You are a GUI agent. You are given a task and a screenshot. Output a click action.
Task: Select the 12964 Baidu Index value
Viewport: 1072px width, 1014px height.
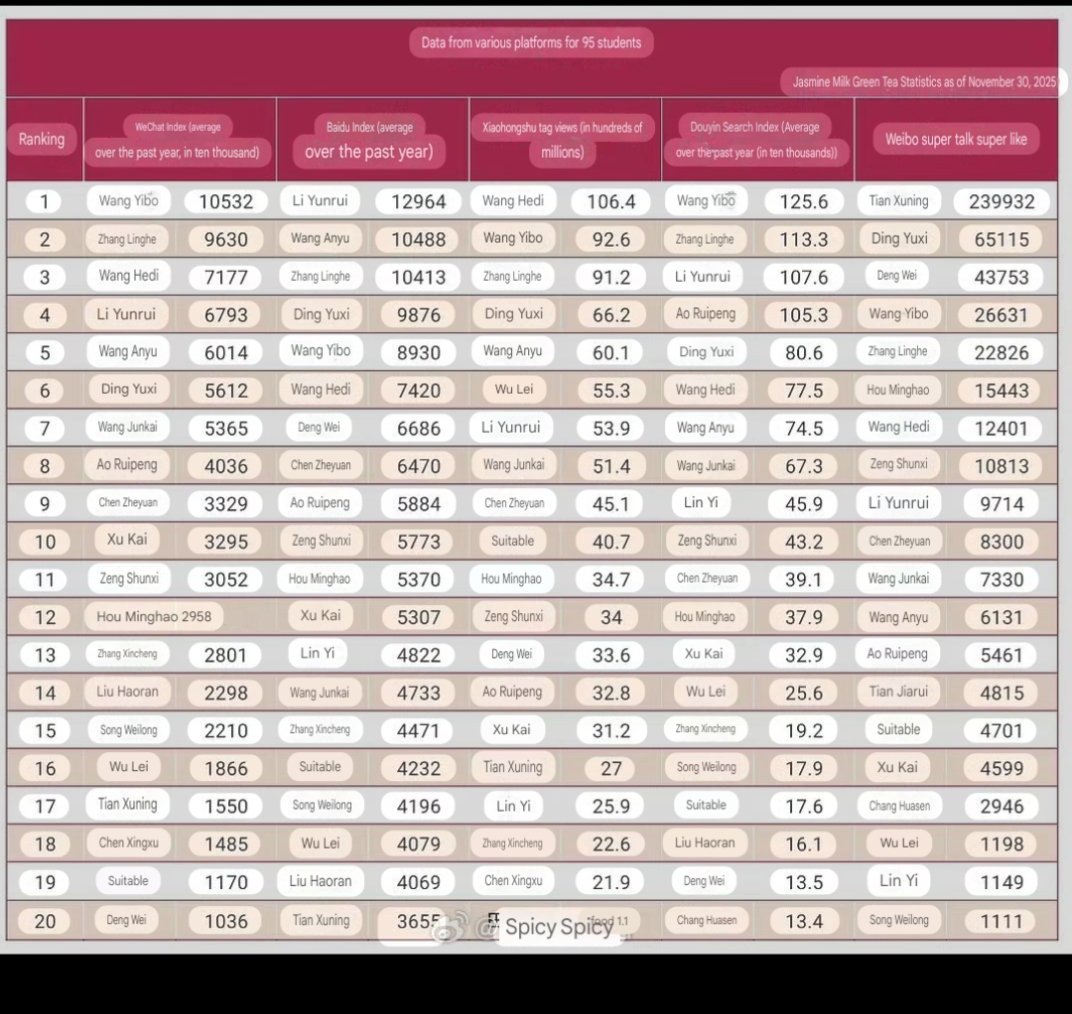[418, 200]
